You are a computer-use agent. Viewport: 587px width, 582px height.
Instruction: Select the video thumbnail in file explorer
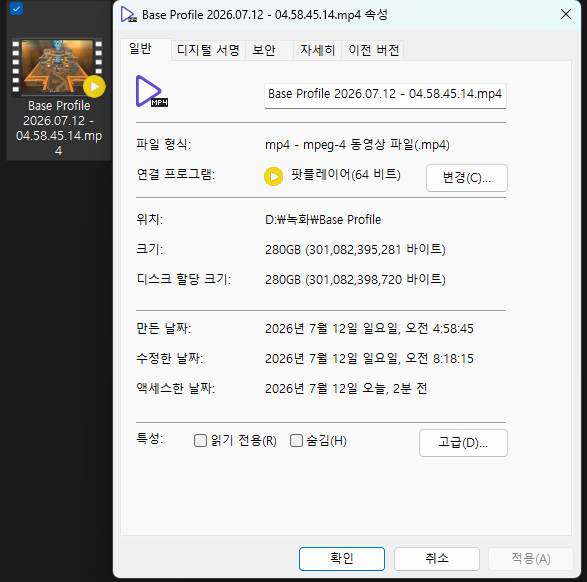[57, 67]
